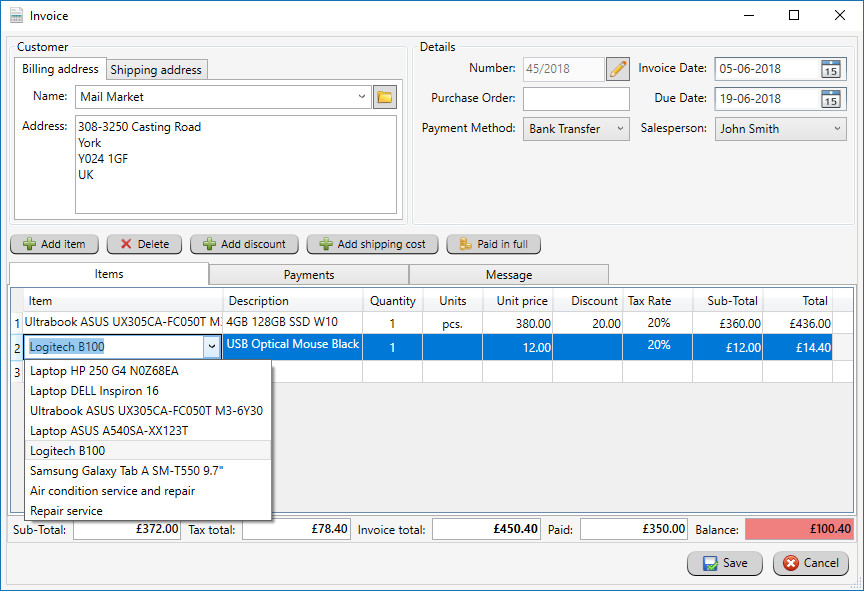Viewport: 864px width, 591px height.
Task: Click the Delete button
Action: coord(144,244)
